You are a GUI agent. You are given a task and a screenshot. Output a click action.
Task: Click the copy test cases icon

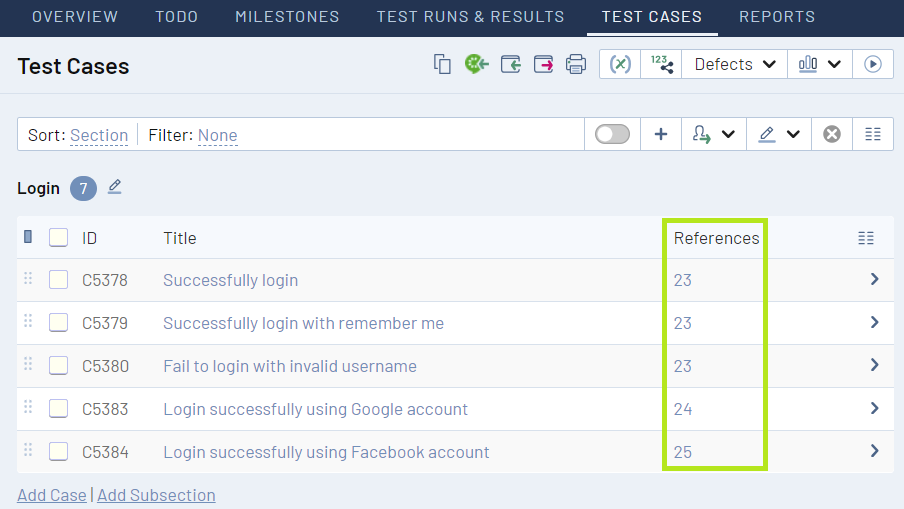click(x=442, y=64)
